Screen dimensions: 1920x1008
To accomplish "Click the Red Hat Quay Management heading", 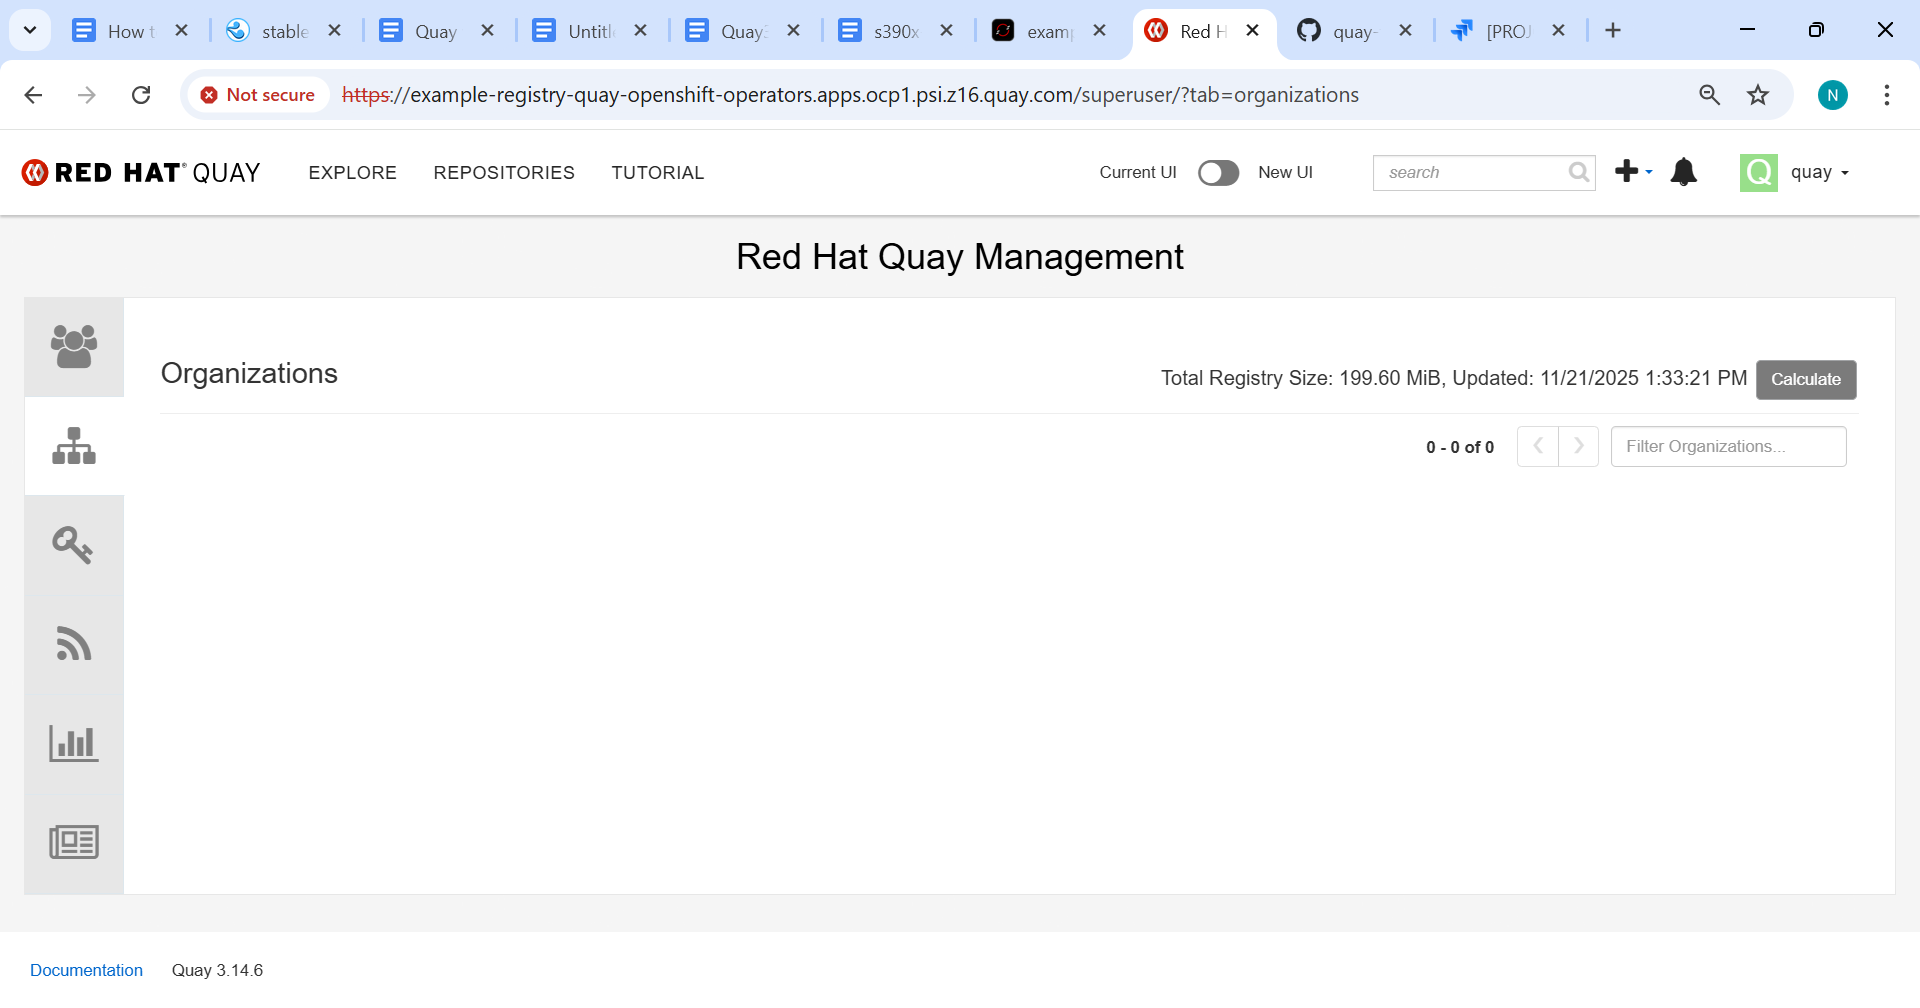I will [960, 257].
